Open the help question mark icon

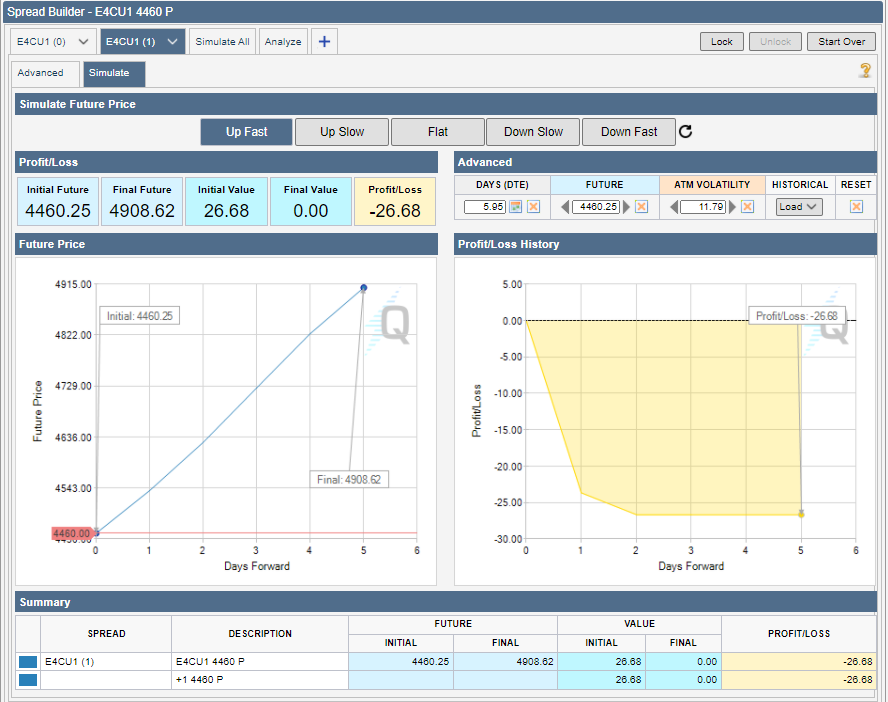tap(865, 71)
